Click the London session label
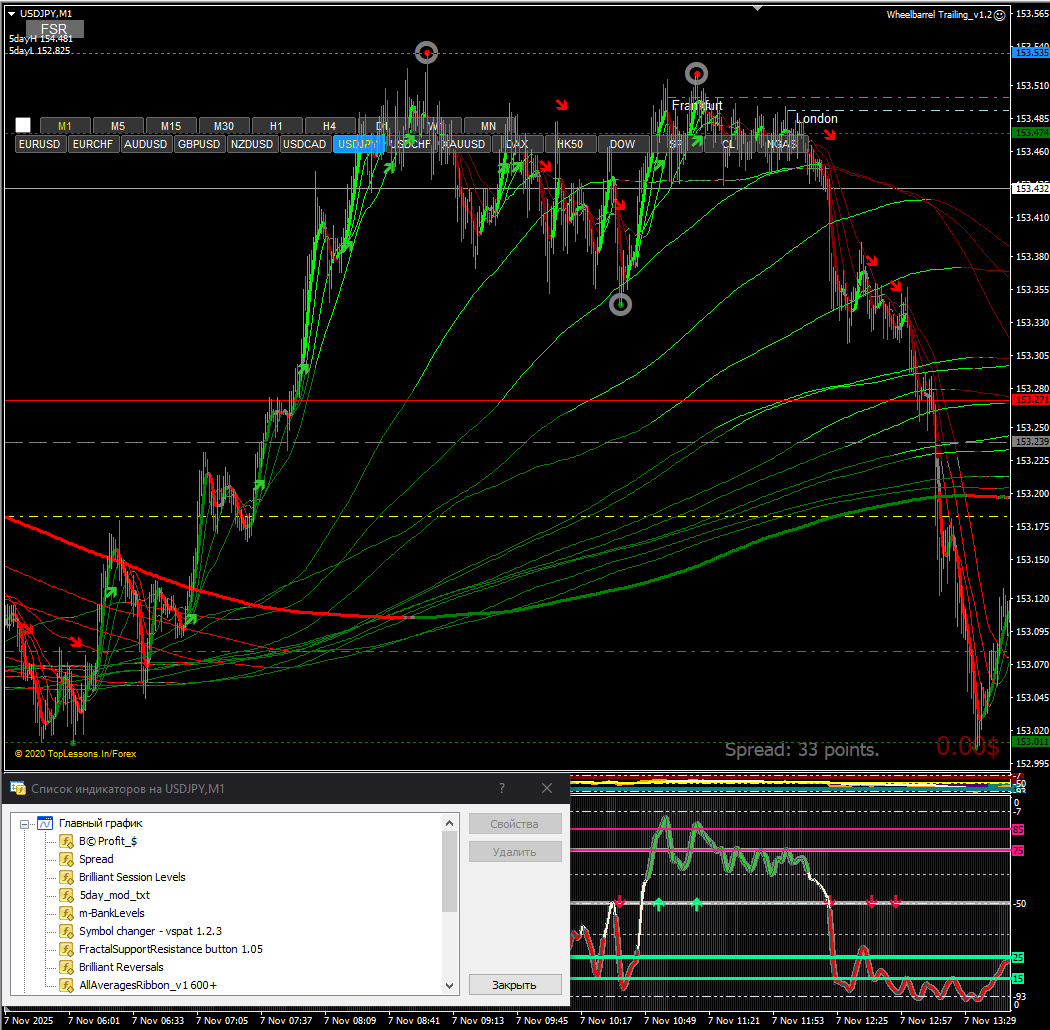Screen dimensions: 1050x1030 click(816, 119)
